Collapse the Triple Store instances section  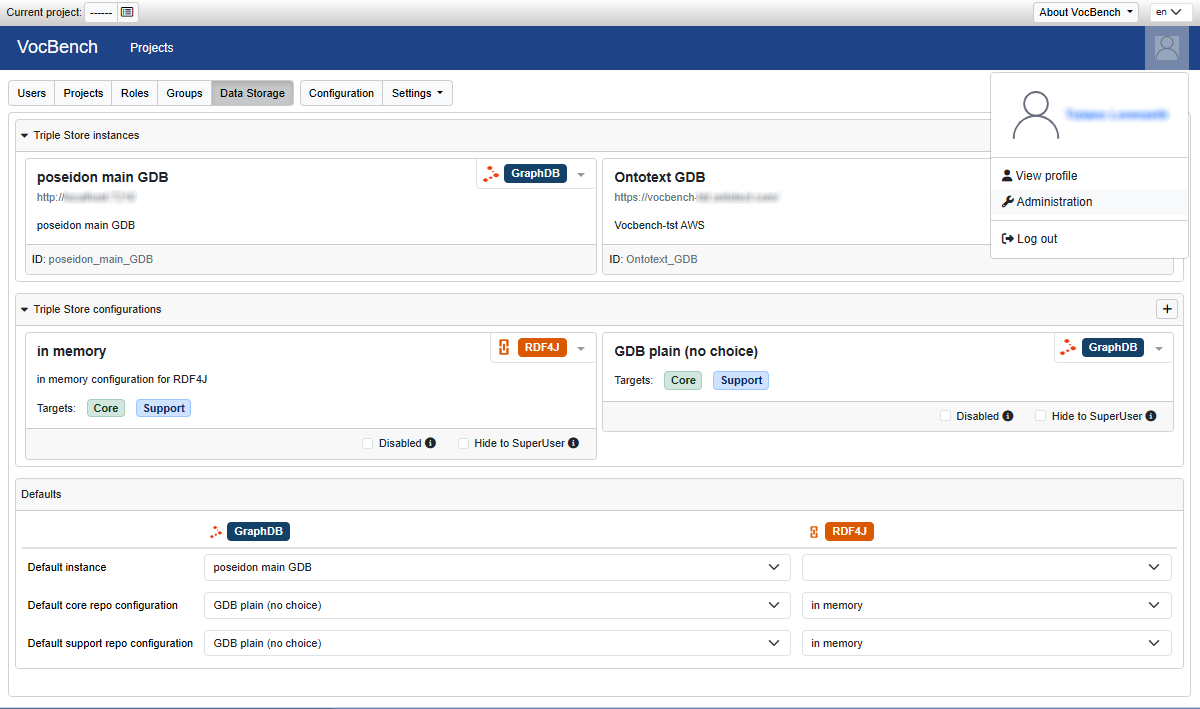[x=25, y=135]
